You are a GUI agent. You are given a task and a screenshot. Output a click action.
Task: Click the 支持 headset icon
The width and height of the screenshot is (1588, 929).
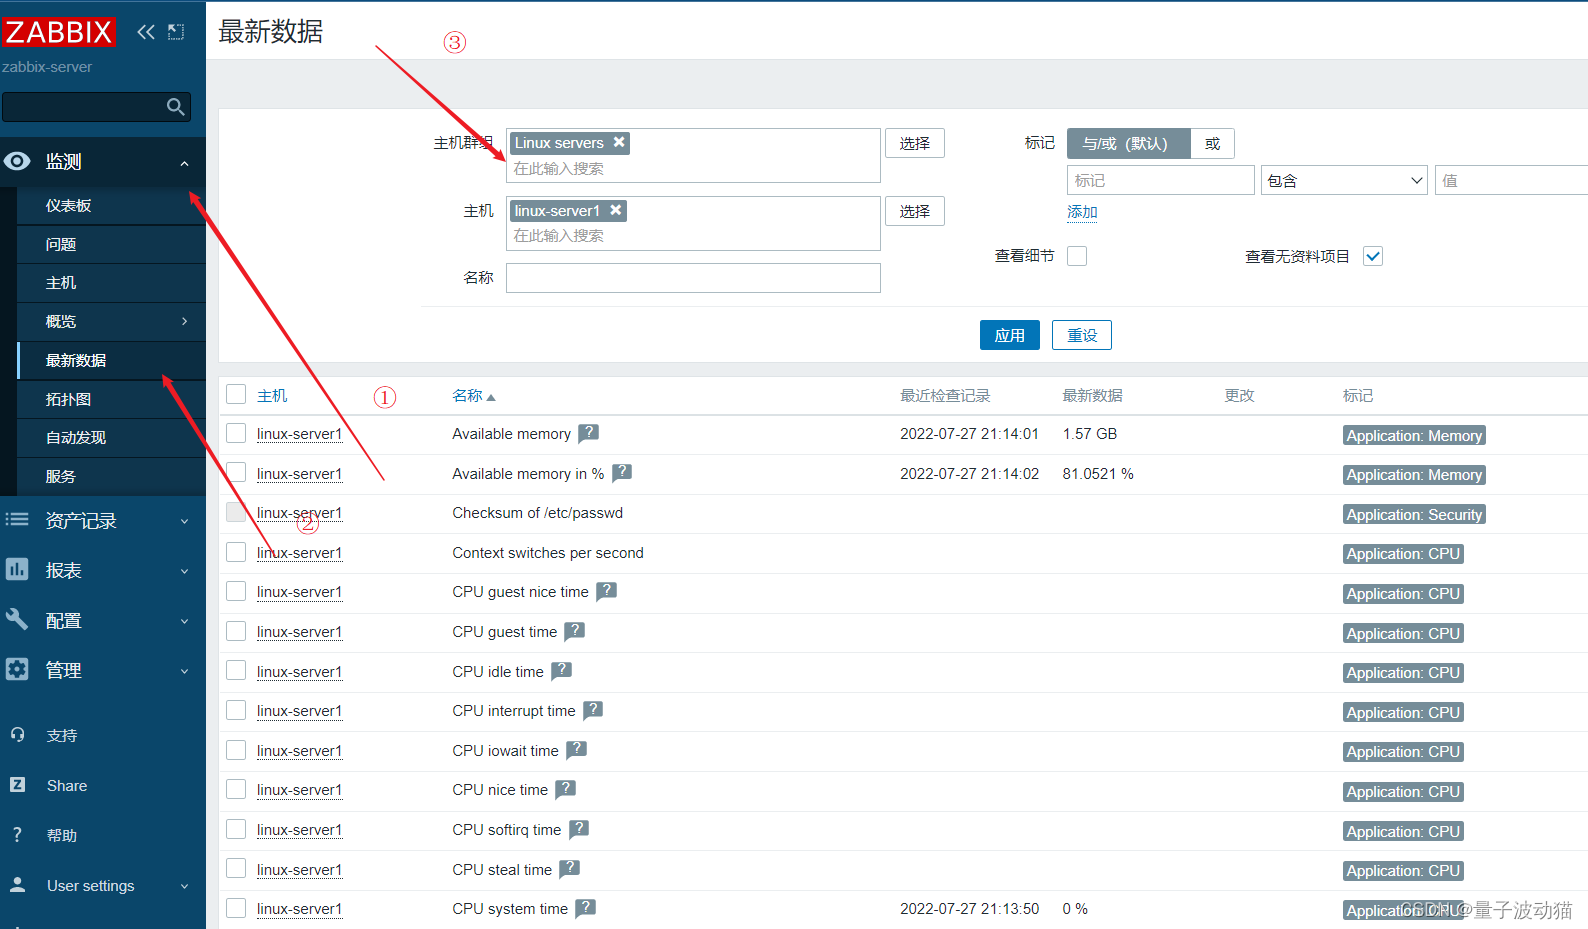(x=17, y=735)
